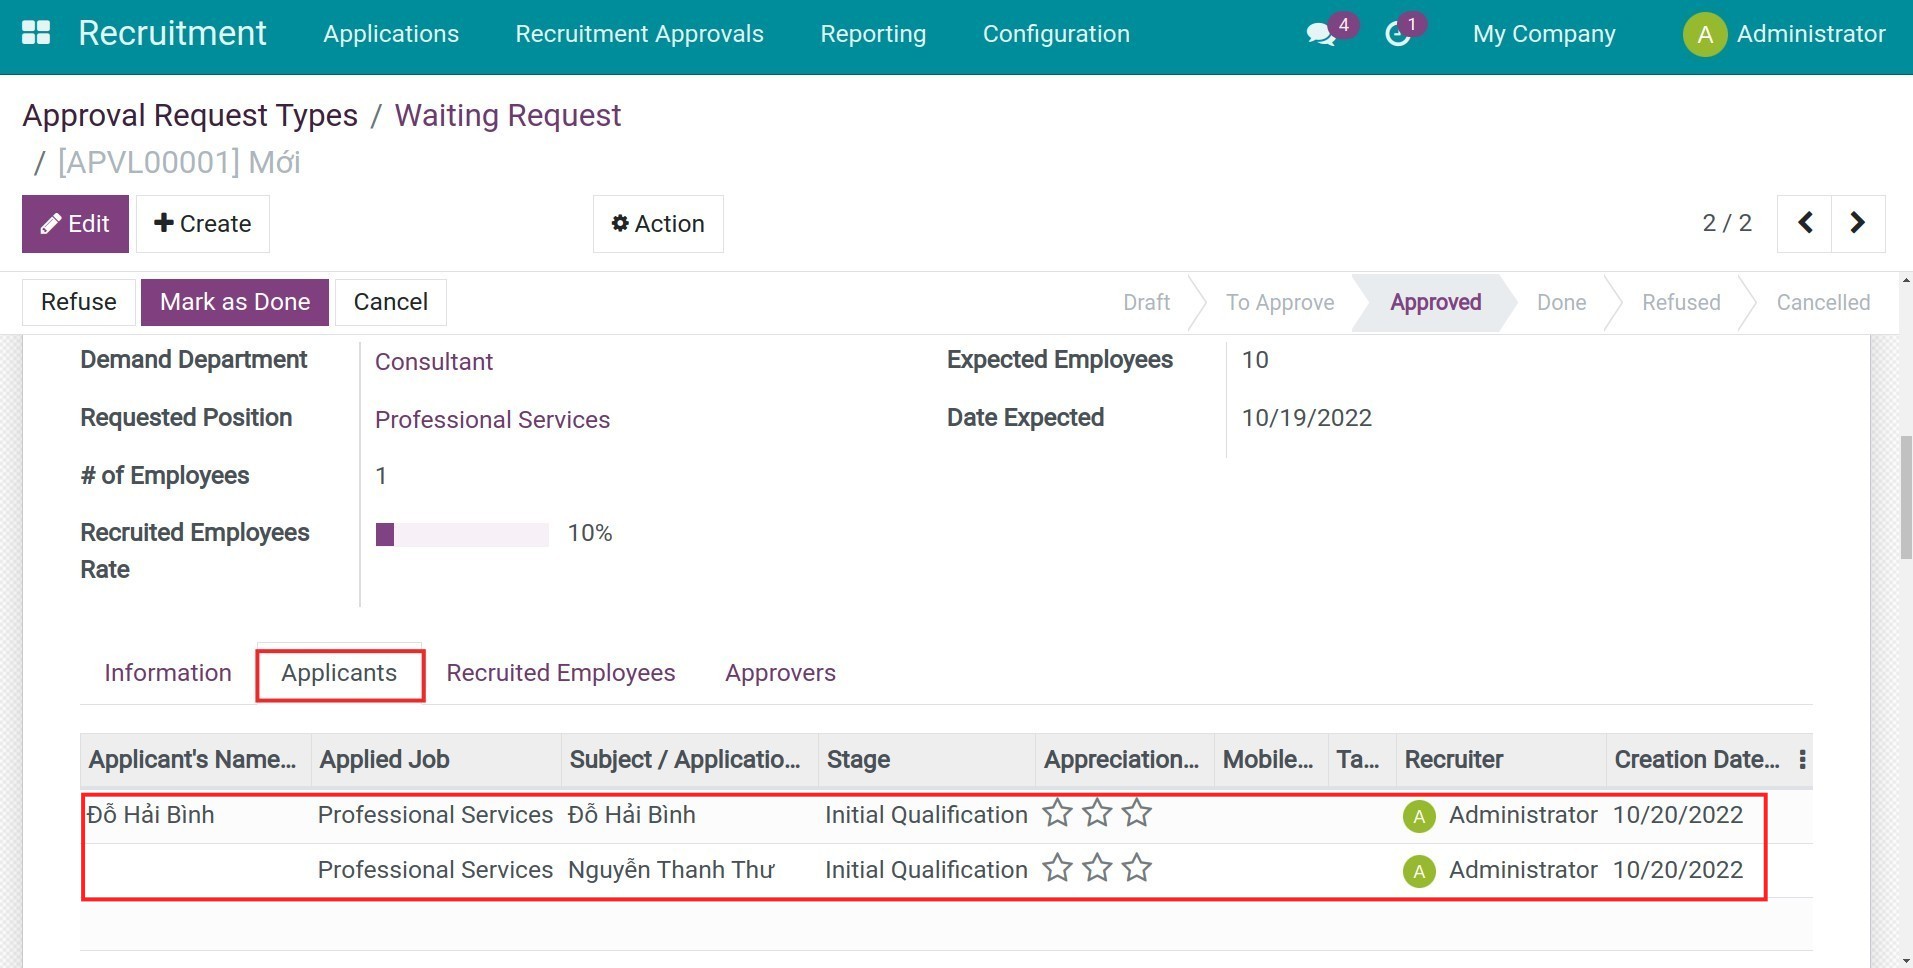Set third star for Nguyễn Thanh Thư
The height and width of the screenshot is (968, 1913).
click(1137, 869)
